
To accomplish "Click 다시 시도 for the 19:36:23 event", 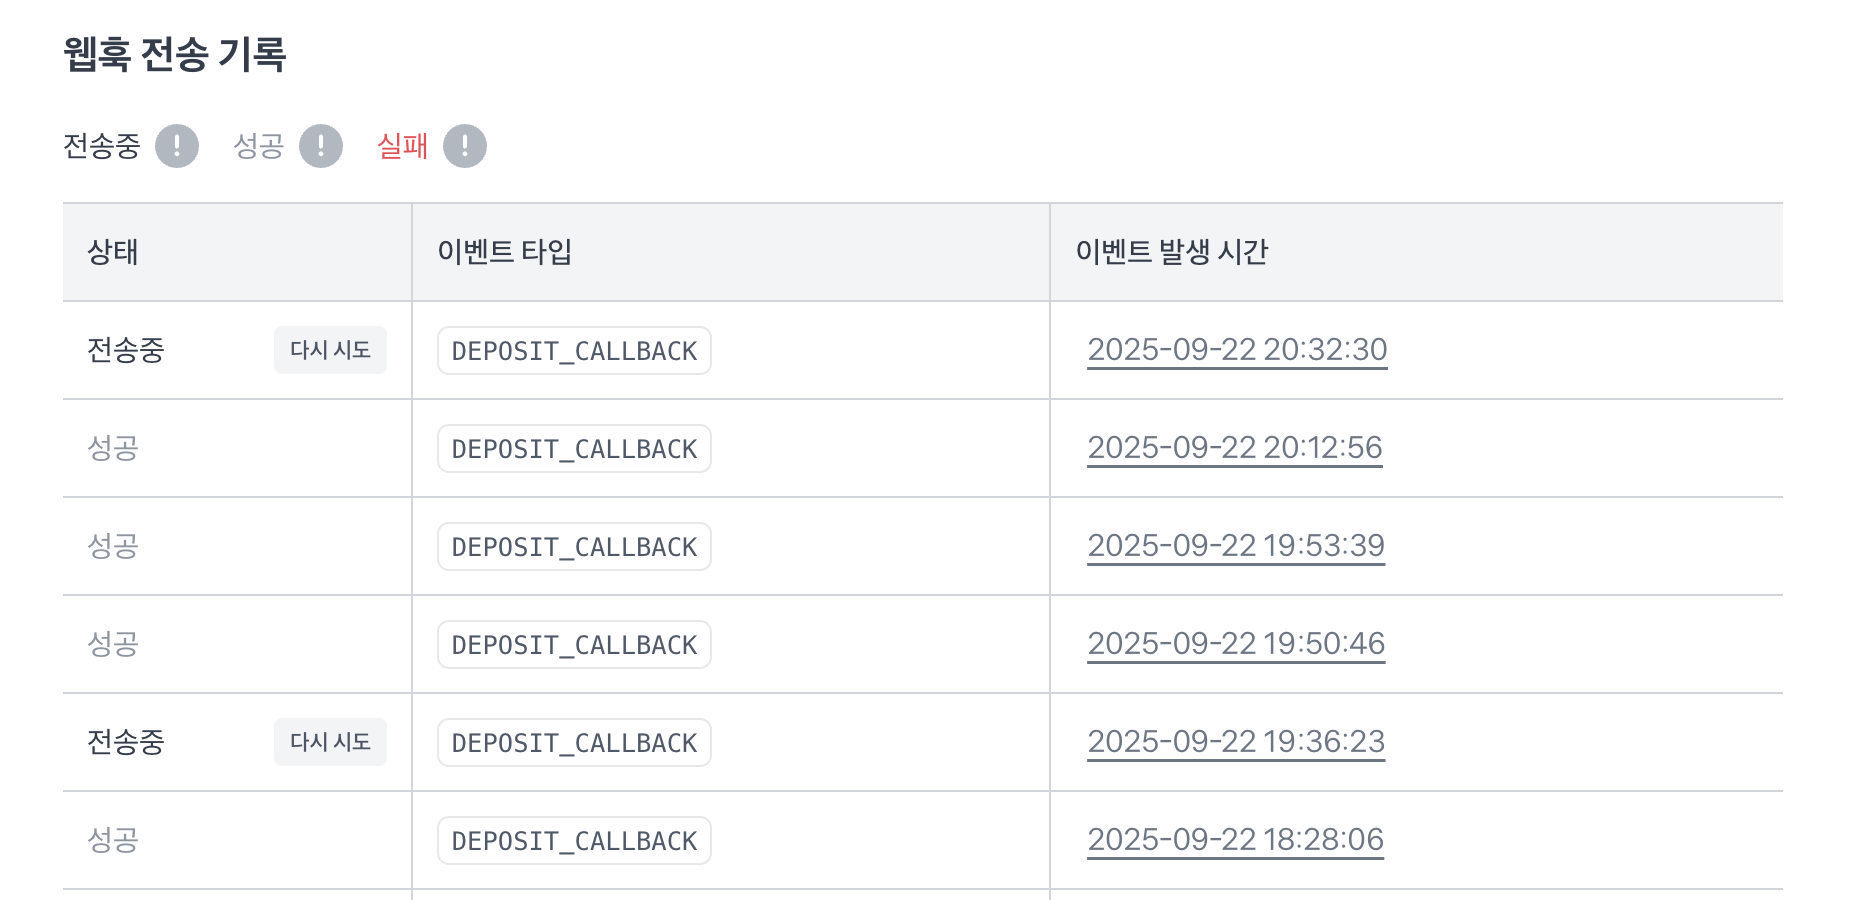I will (330, 742).
